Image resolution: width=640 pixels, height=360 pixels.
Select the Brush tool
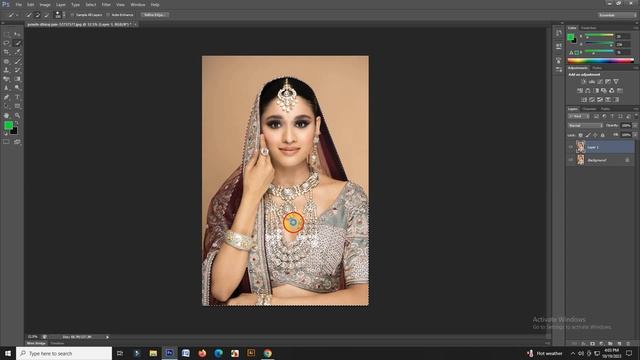point(17,61)
